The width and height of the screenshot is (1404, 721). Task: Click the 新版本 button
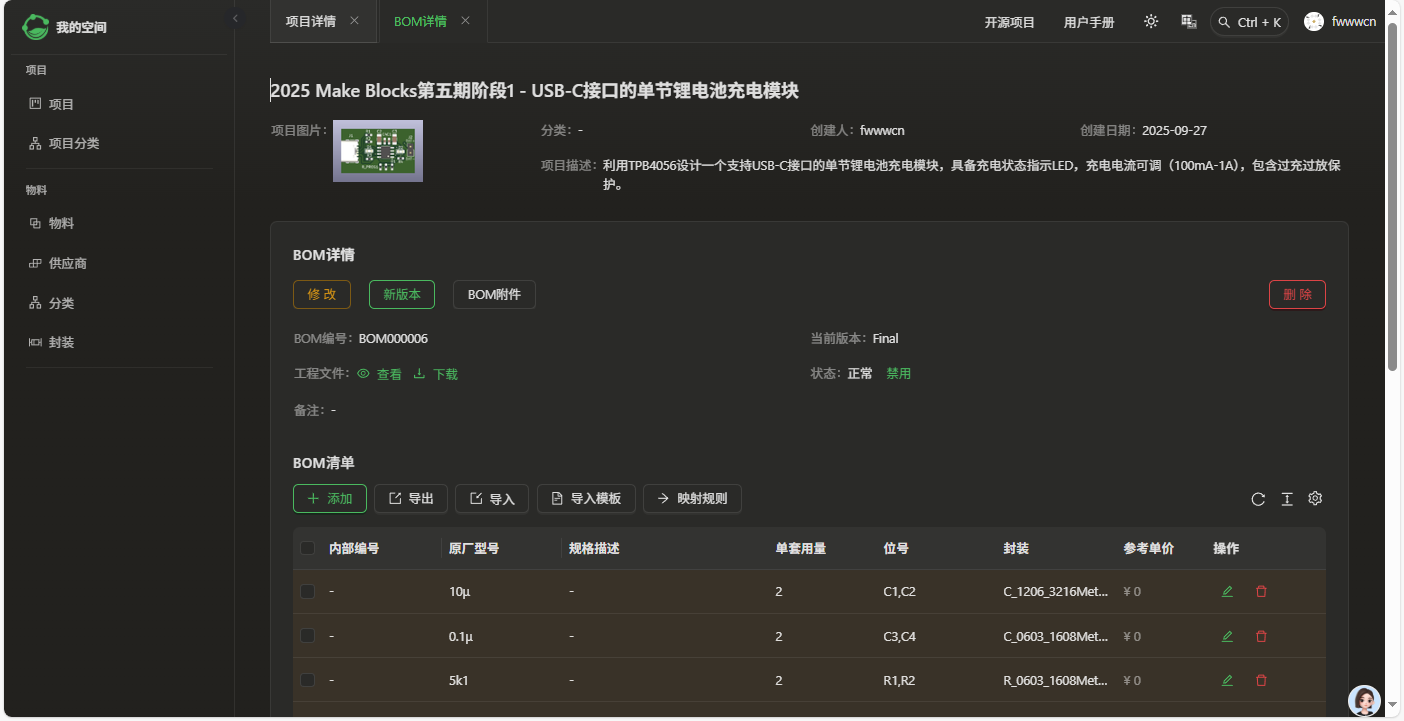click(x=401, y=295)
